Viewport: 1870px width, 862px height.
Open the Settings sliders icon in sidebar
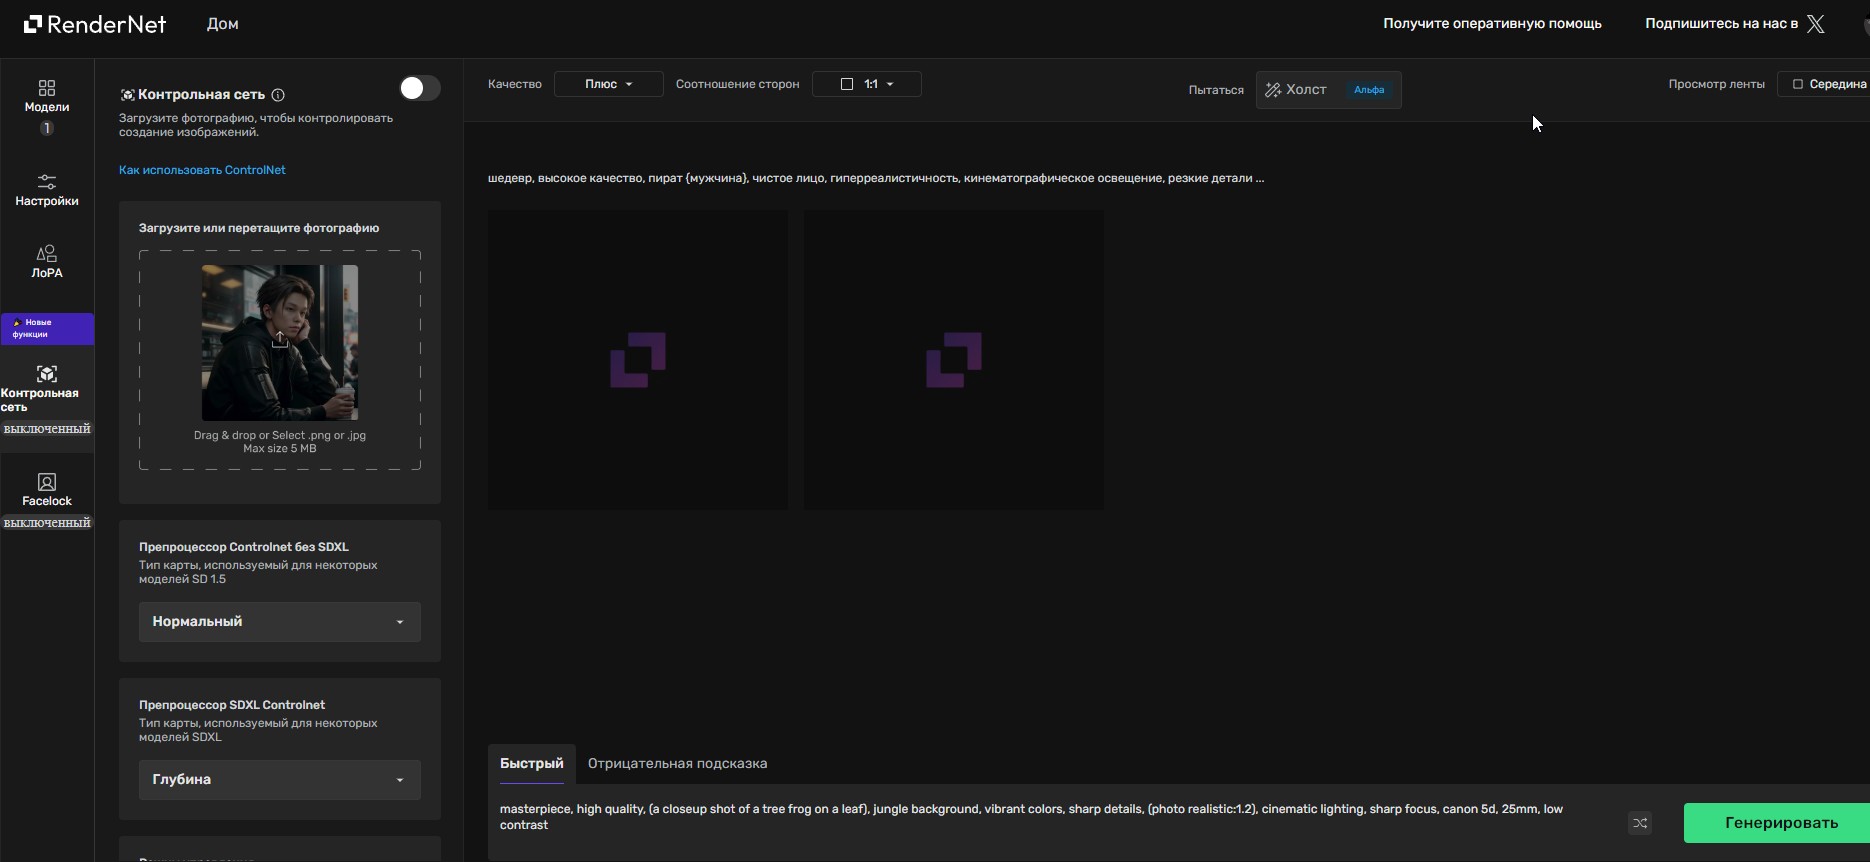click(47, 181)
